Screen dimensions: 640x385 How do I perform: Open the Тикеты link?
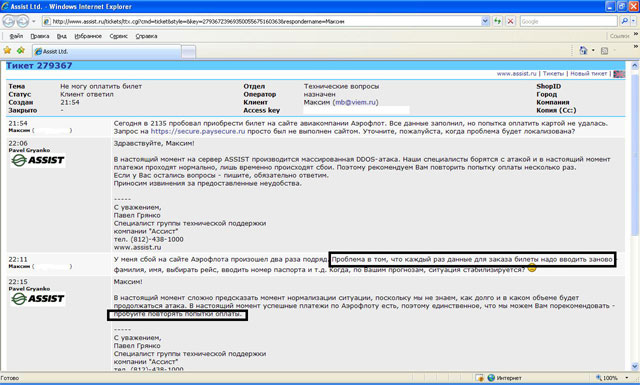tap(553, 74)
